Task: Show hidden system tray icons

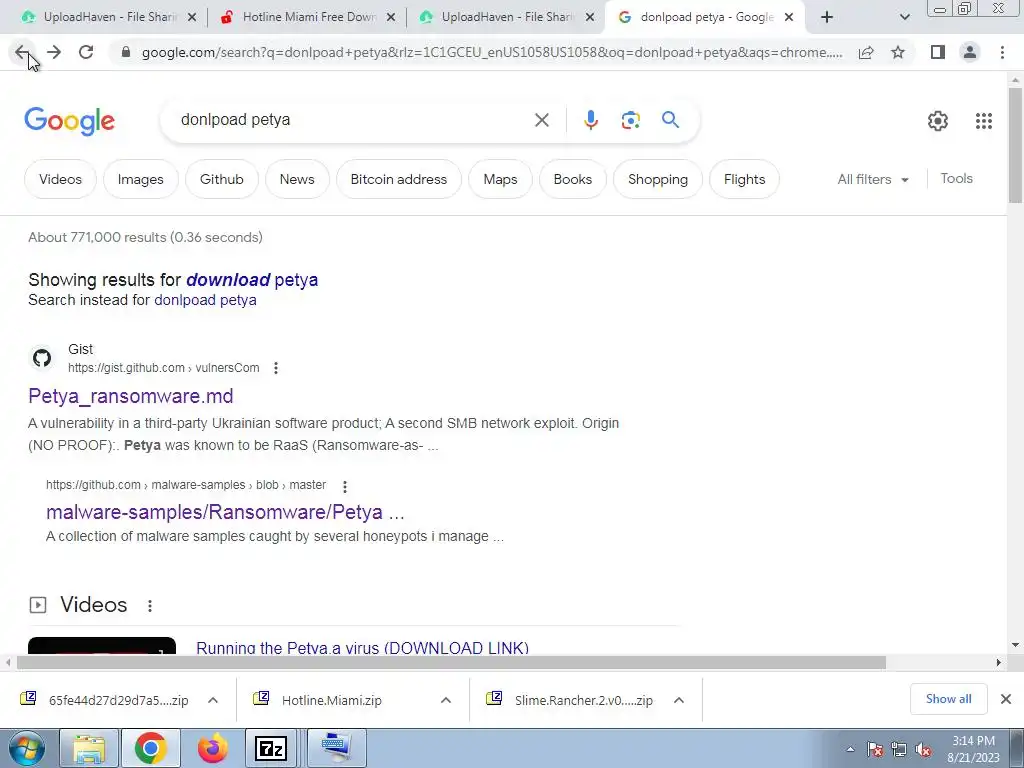Action: pyautogui.click(x=850, y=750)
